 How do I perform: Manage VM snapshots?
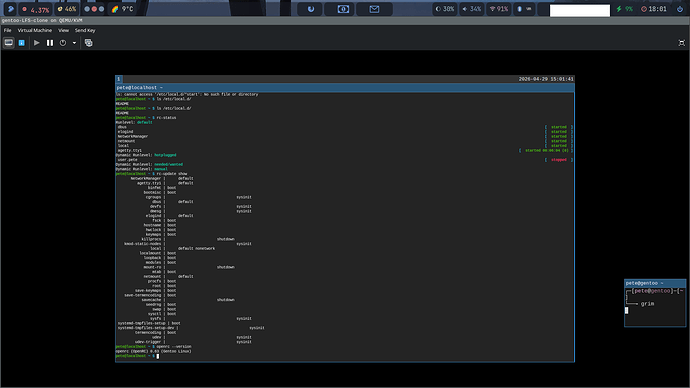point(88,43)
